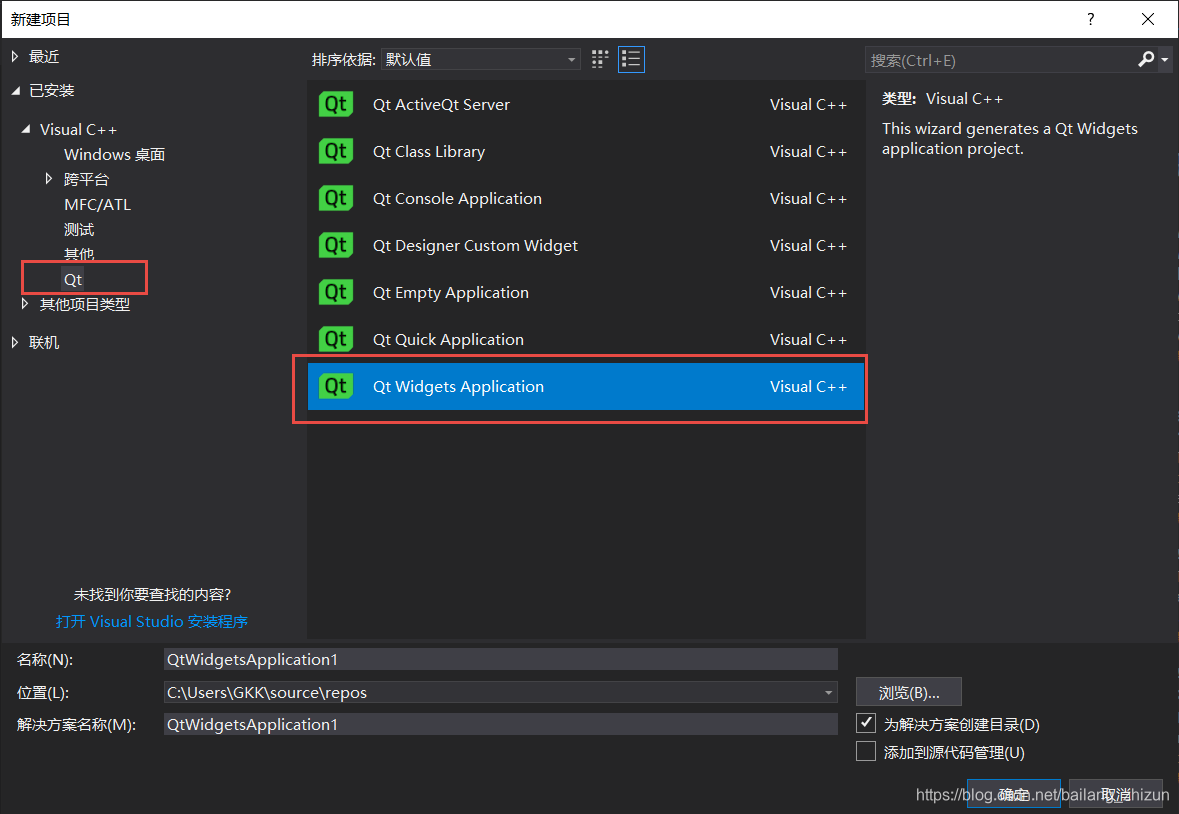Open the sort by 默认值 dropdown

[x=480, y=59]
